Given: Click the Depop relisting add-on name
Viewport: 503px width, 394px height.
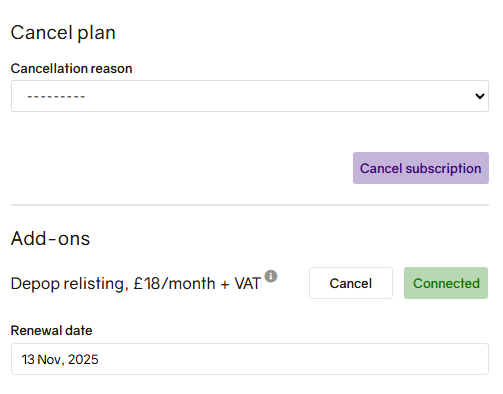Looking at the screenshot, I should coord(69,284).
